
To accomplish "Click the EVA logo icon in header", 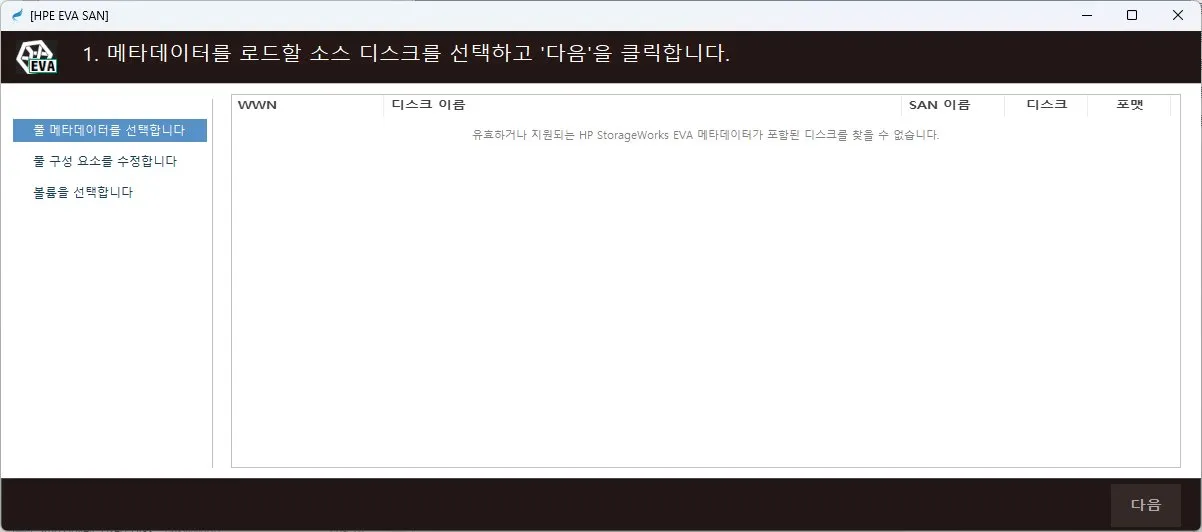I will tap(36, 56).
